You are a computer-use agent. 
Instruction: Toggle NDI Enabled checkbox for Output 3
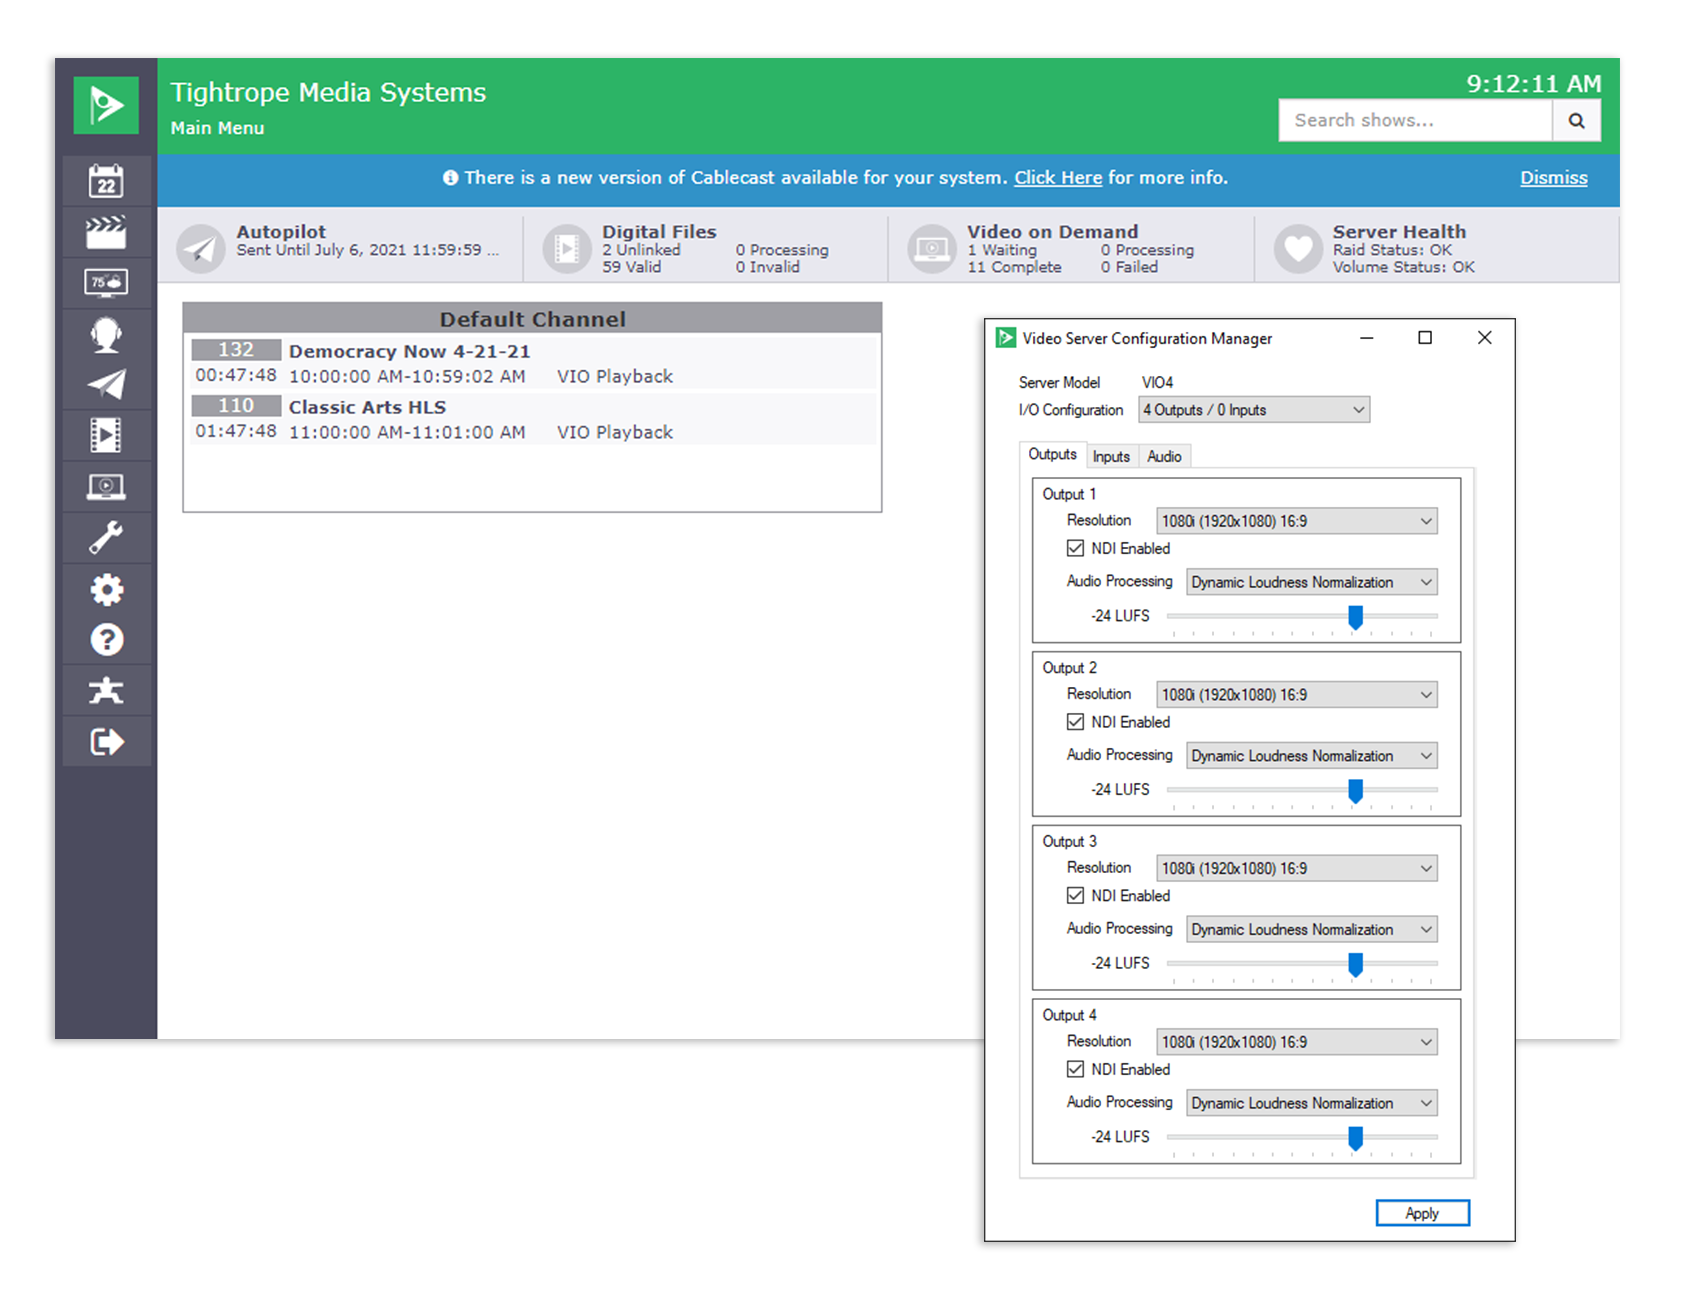pos(1075,896)
